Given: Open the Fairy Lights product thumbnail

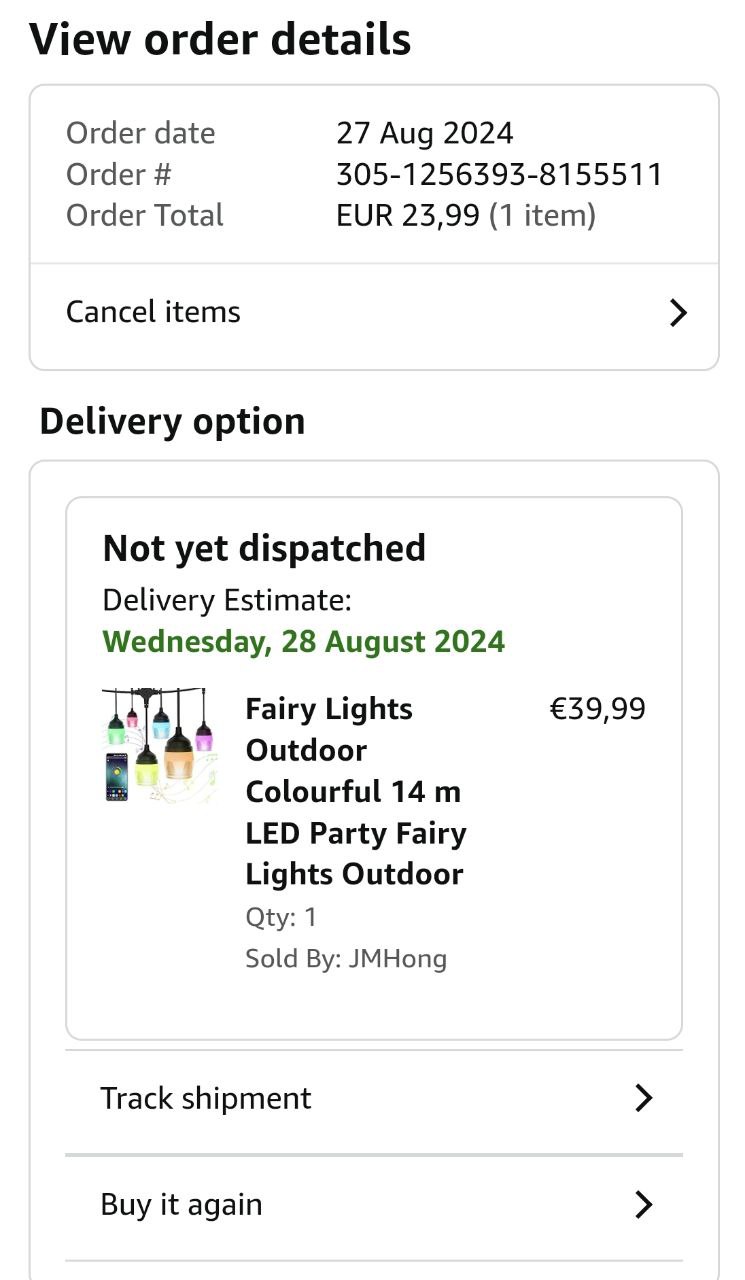Looking at the screenshot, I should (x=159, y=746).
